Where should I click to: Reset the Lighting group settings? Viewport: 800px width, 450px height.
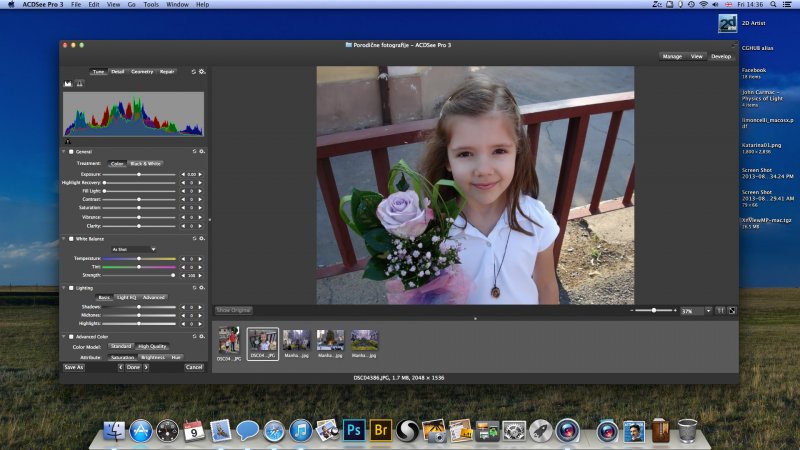pos(194,288)
